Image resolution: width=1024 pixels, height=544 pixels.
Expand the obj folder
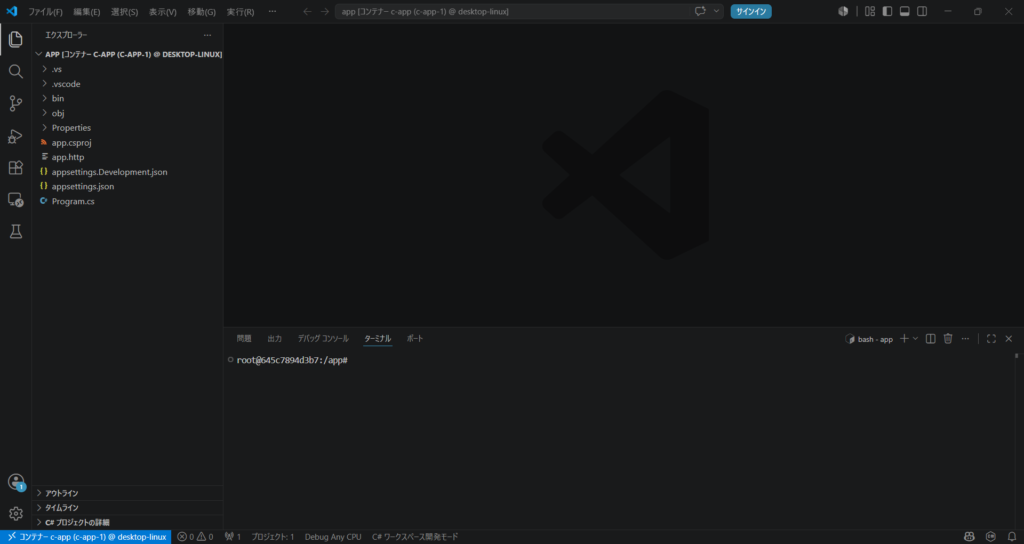point(127,113)
